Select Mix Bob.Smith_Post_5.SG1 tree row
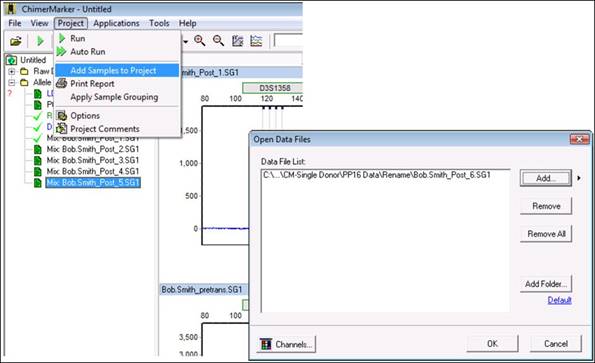This screenshot has height=363, width=595. (93, 183)
